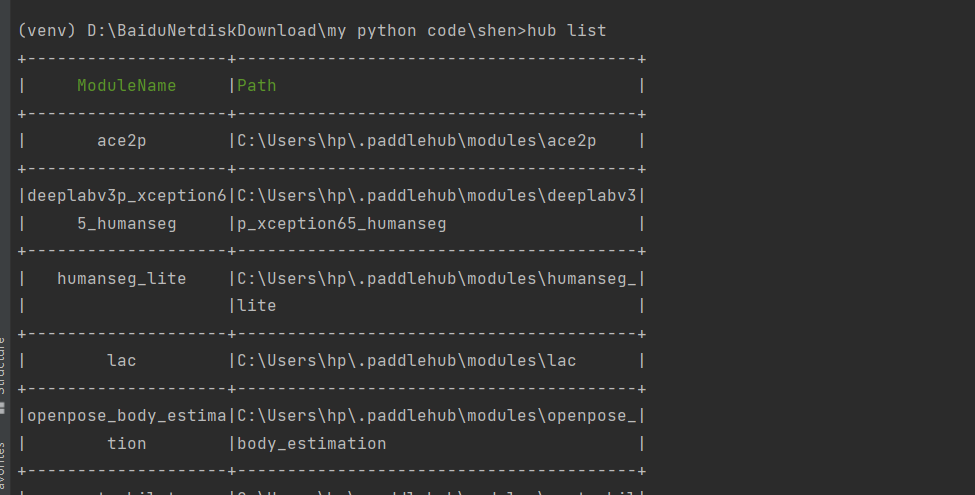
Task: Click the p_xception65_humanseg path continuation
Action: [x=342, y=224]
